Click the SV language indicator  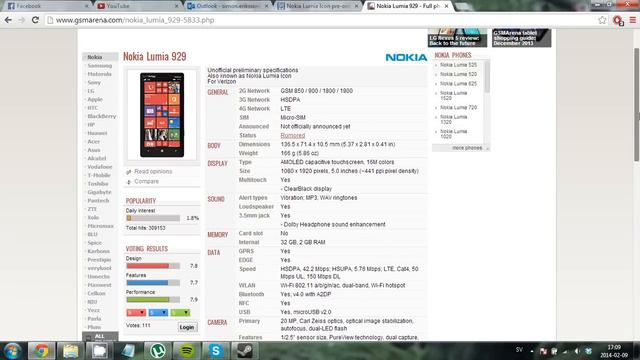point(519,350)
